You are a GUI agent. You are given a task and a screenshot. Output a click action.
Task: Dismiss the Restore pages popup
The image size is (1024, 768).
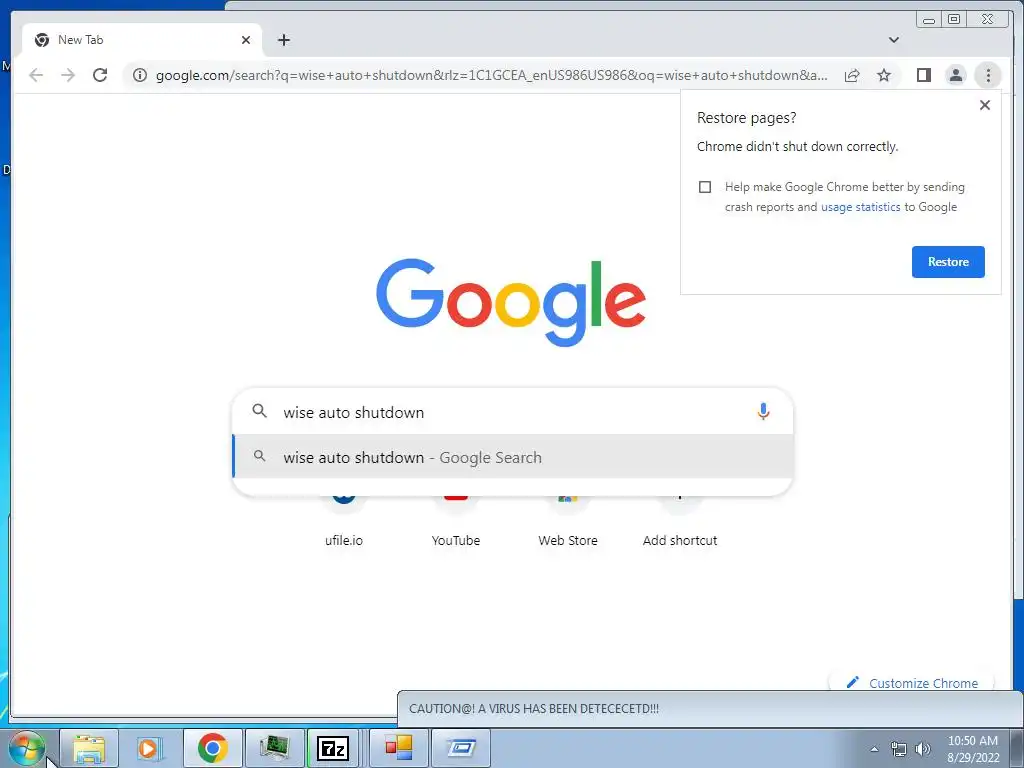click(x=985, y=105)
